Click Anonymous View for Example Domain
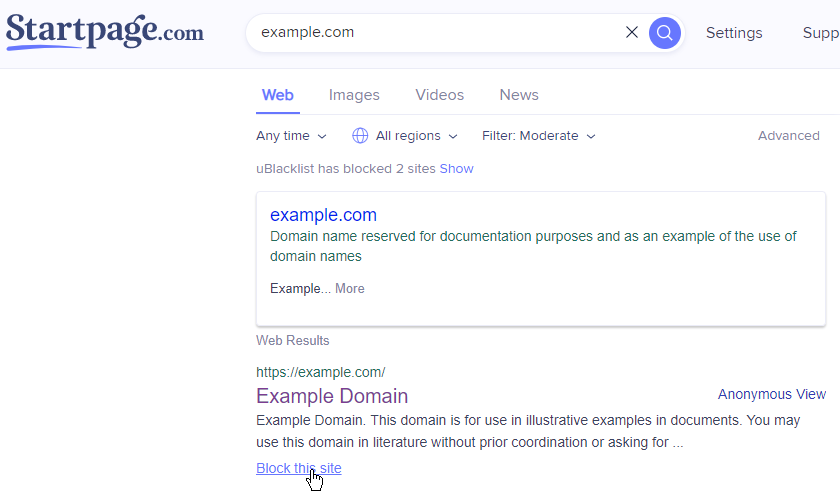840x500 pixels. 772,394
